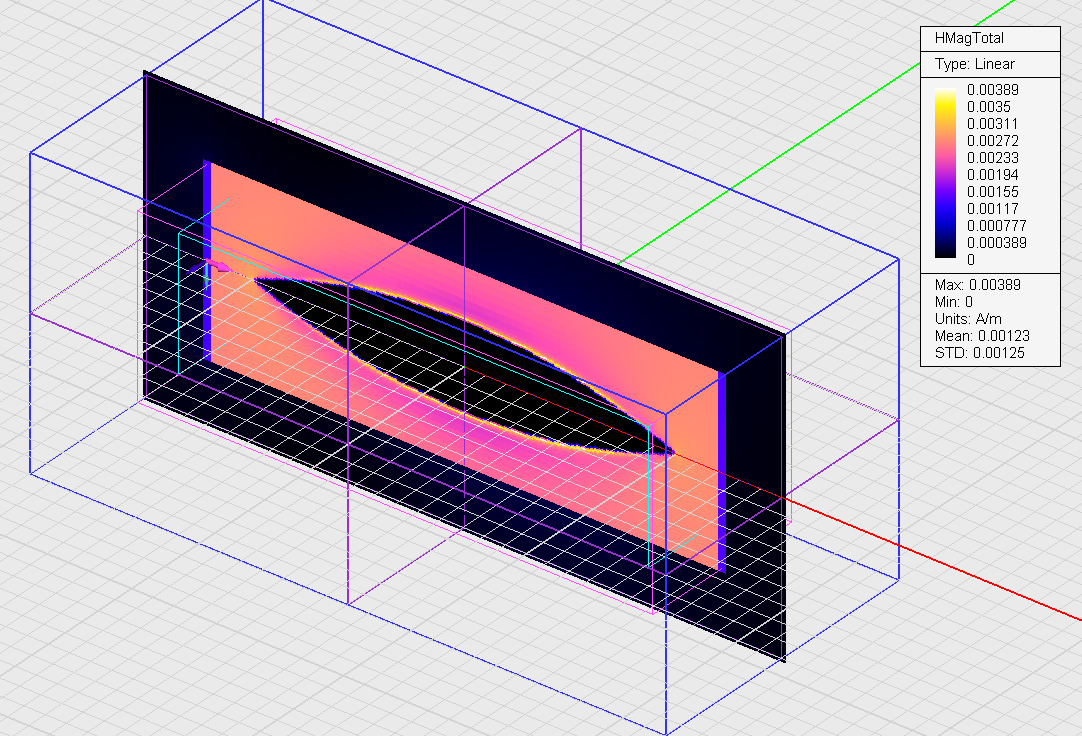Select the 0.0035 scale value
The width and height of the screenshot is (1082, 736).
pos(988,107)
